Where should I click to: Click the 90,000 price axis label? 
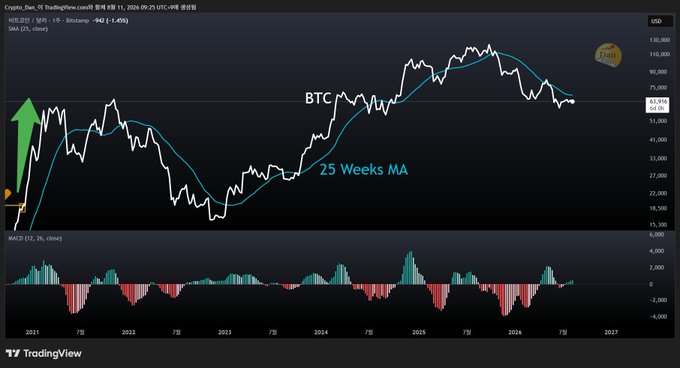pos(658,72)
